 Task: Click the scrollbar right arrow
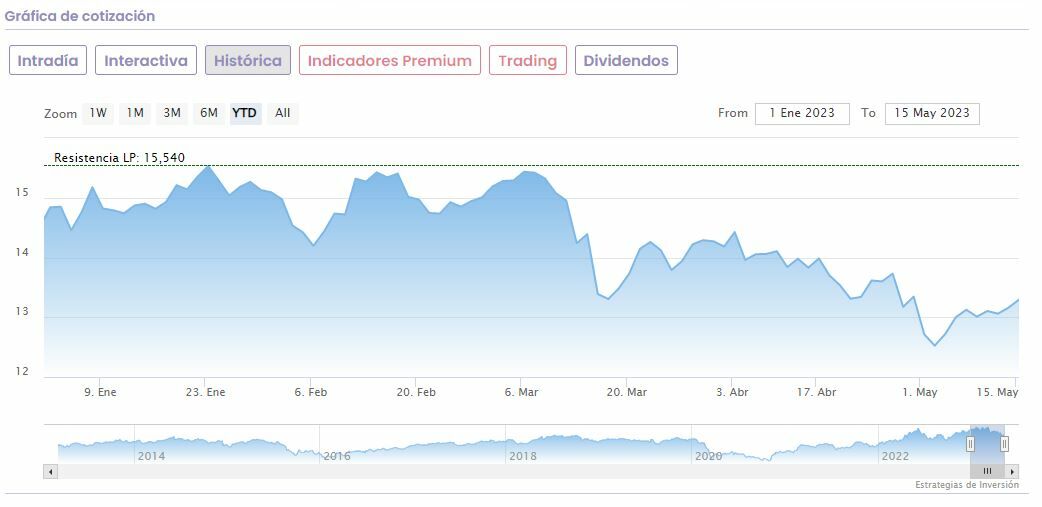coord(1012,471)
